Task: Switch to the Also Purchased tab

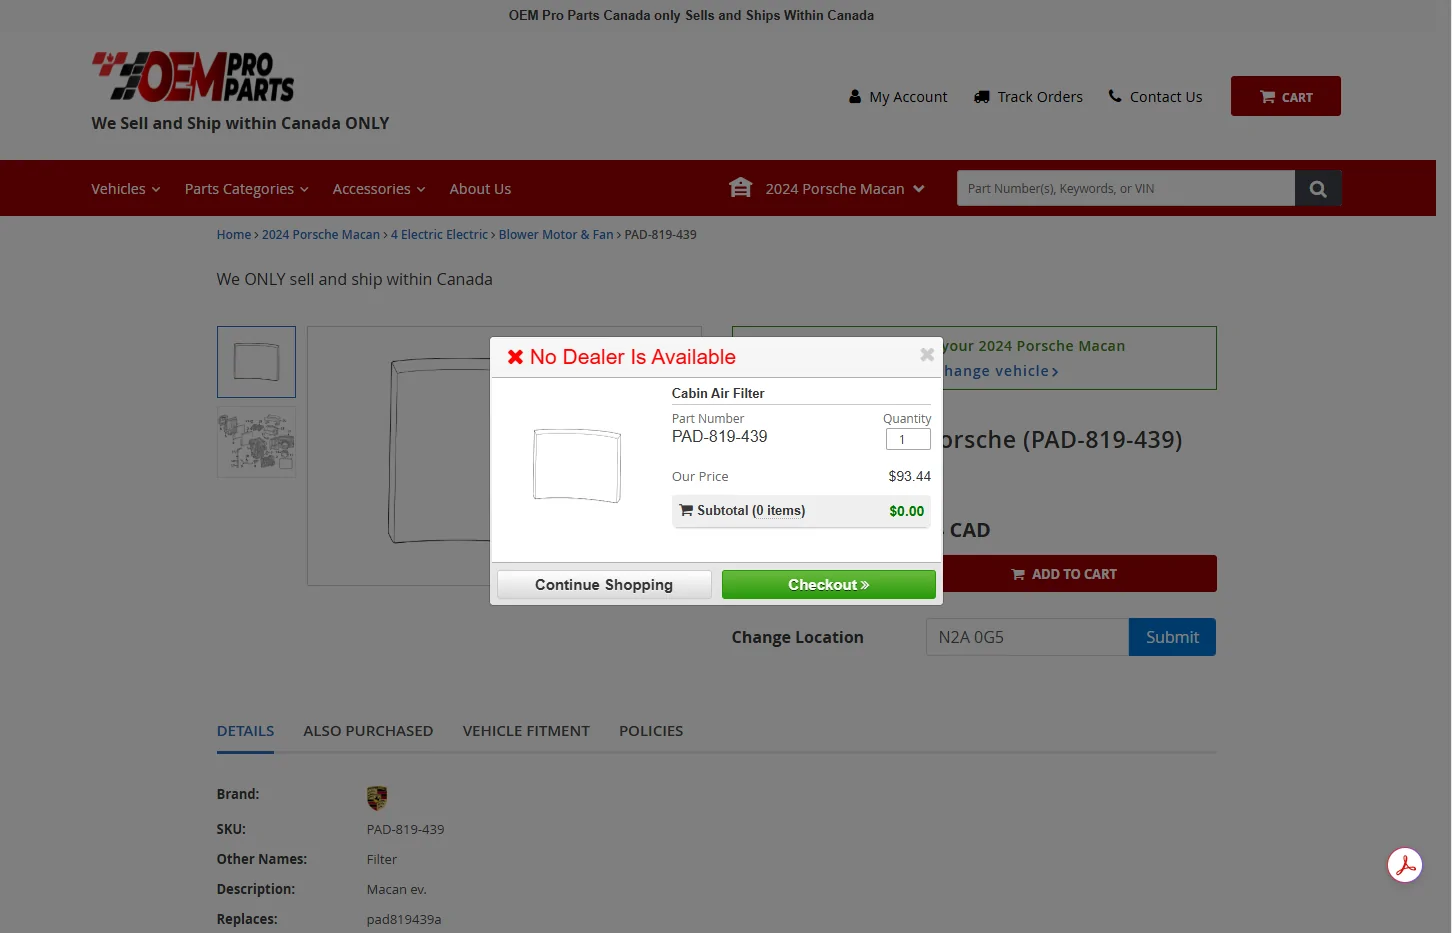Action: click(368, 731)
